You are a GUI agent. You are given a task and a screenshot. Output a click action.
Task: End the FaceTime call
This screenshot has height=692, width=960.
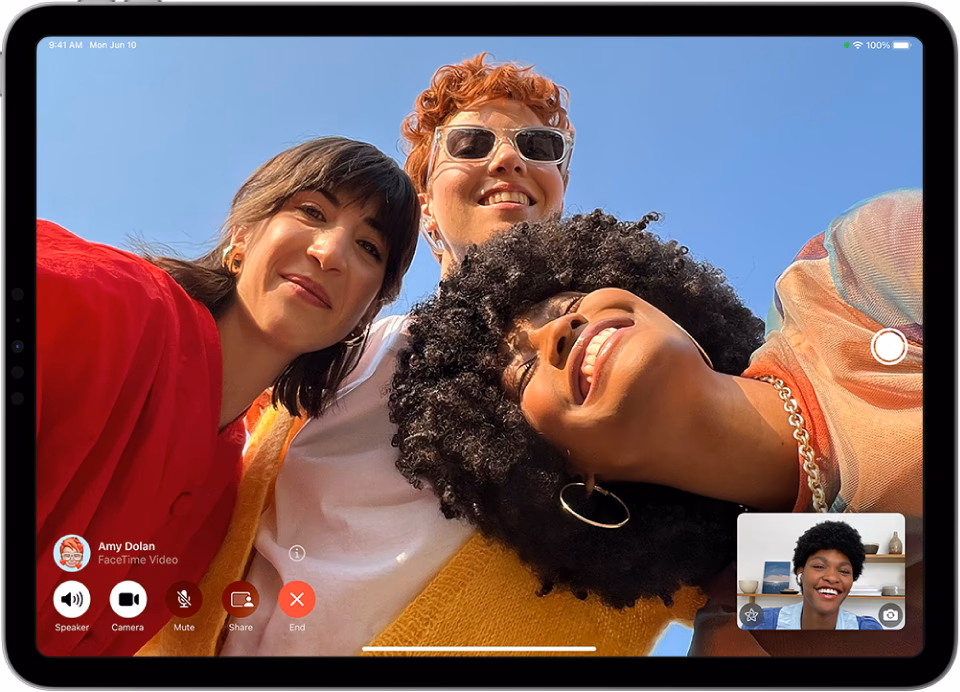(296, 600)
